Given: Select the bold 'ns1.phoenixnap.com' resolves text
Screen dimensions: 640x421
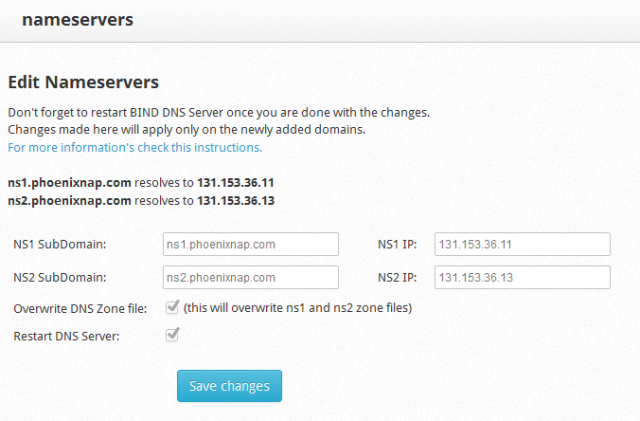Looking at the screenshot, I should (x=69, y=183).
